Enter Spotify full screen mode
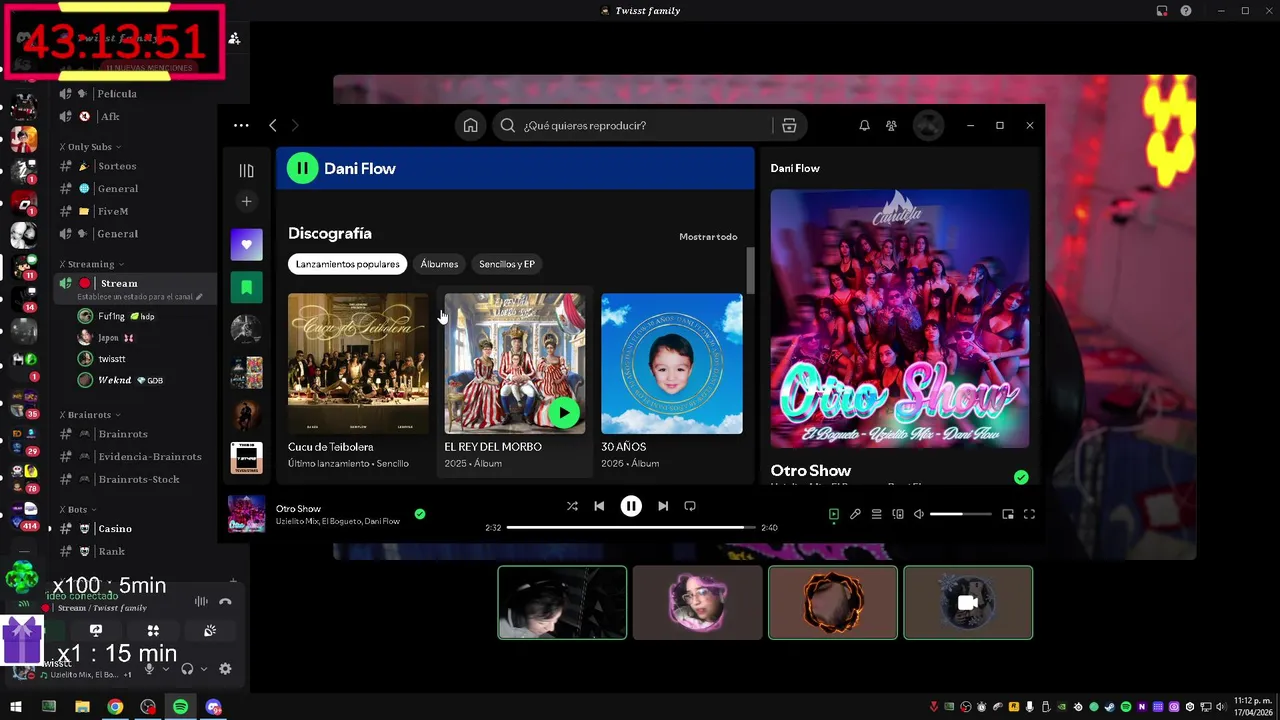The image size is (1280, 720). (1029, 514)
